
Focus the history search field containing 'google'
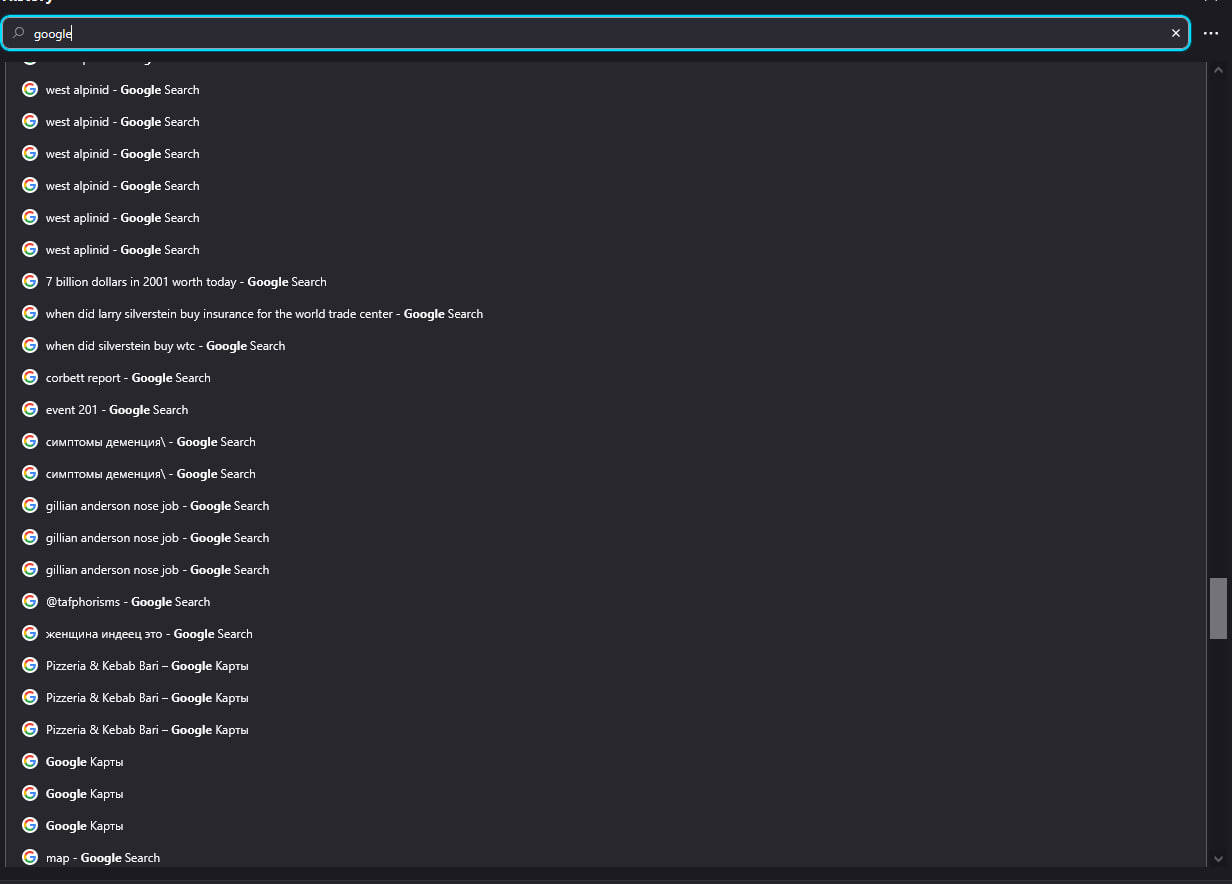[x=596, y=33]
